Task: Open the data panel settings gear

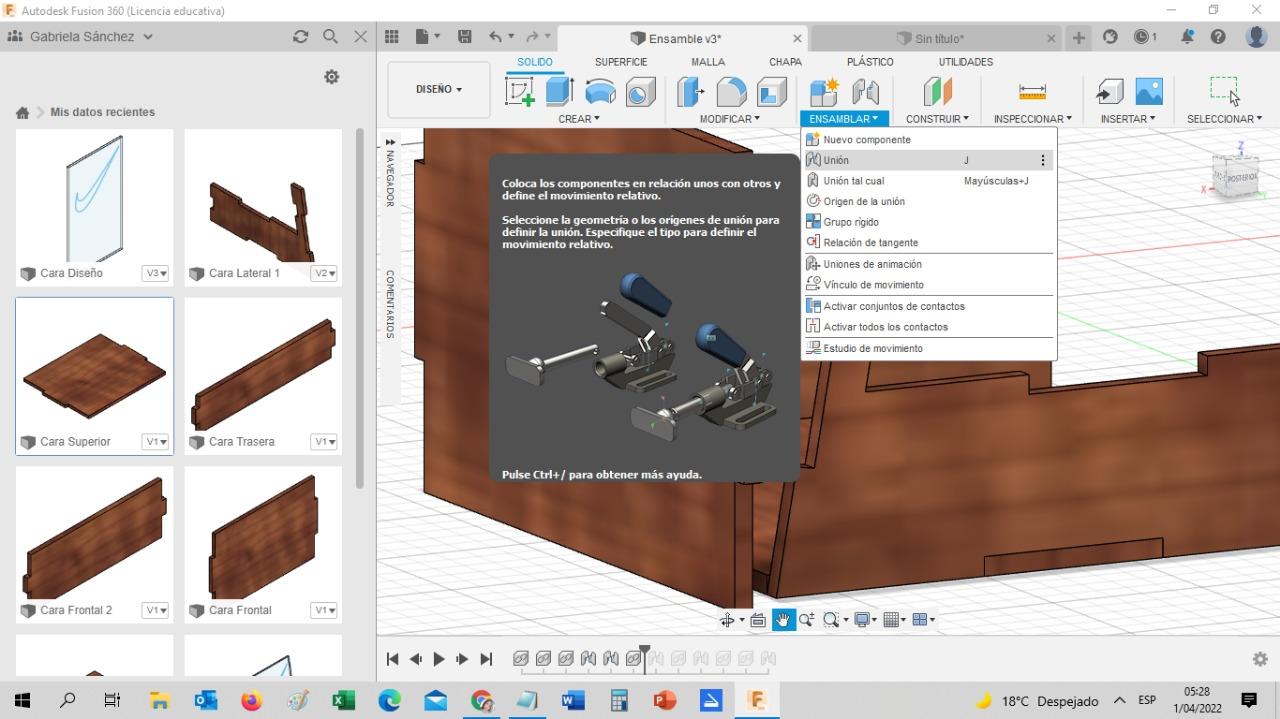Action: click(x=332, y=77)
